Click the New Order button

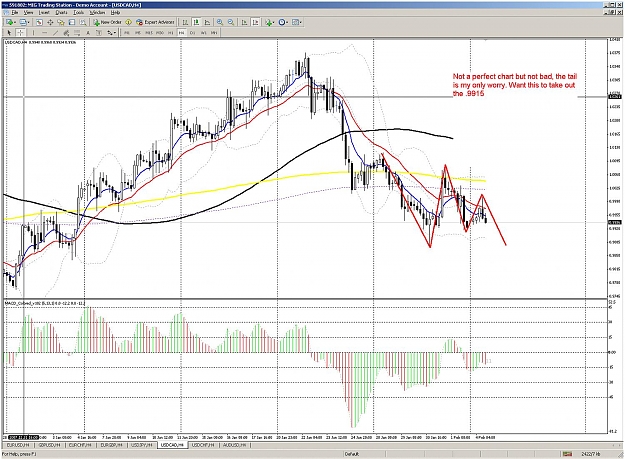pyautogui.click(x=107, y=22)
